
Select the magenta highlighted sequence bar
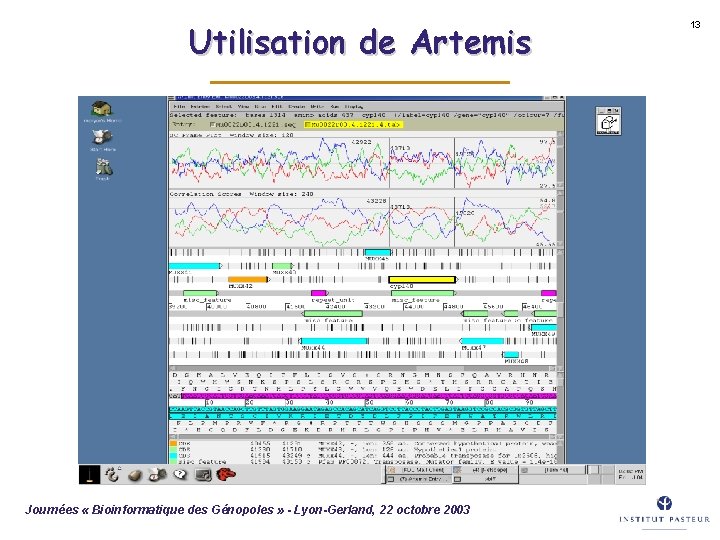tap(369, 396)
